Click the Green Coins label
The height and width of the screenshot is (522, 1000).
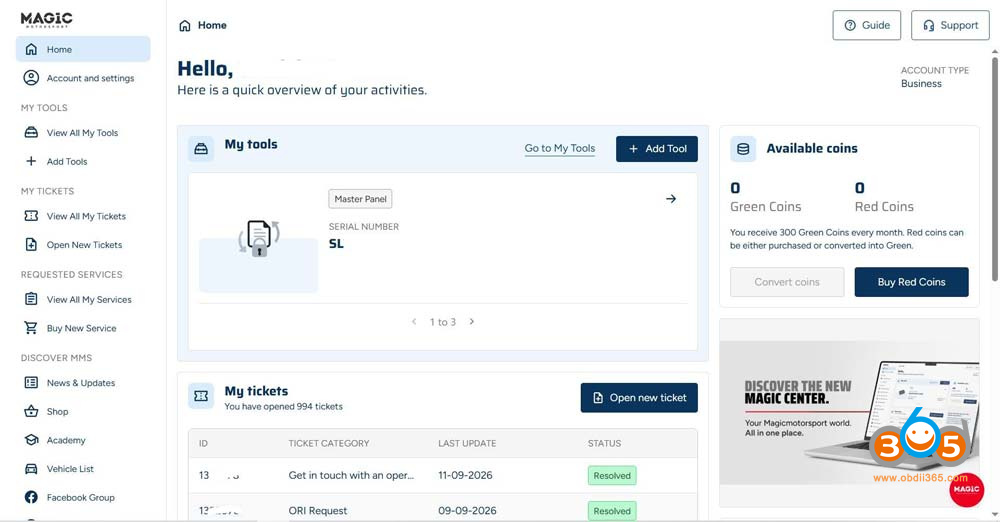(765, 207)
